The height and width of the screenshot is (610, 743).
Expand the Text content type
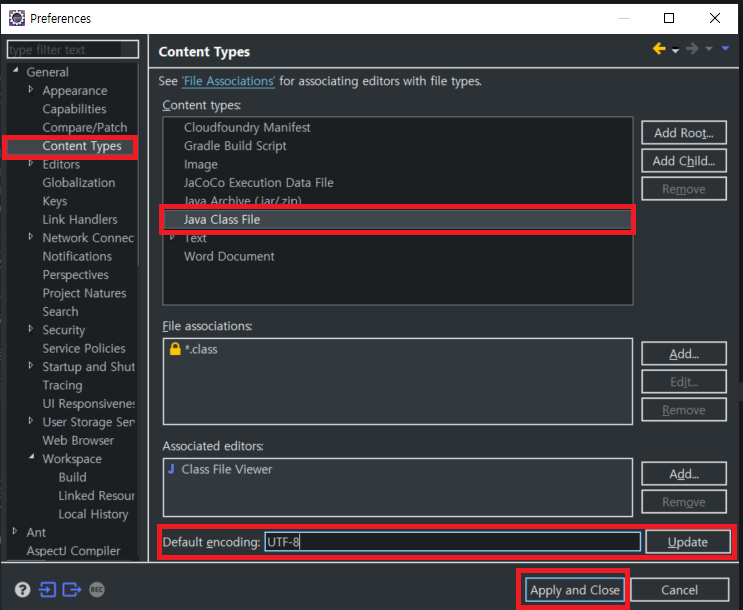[172, 237]
